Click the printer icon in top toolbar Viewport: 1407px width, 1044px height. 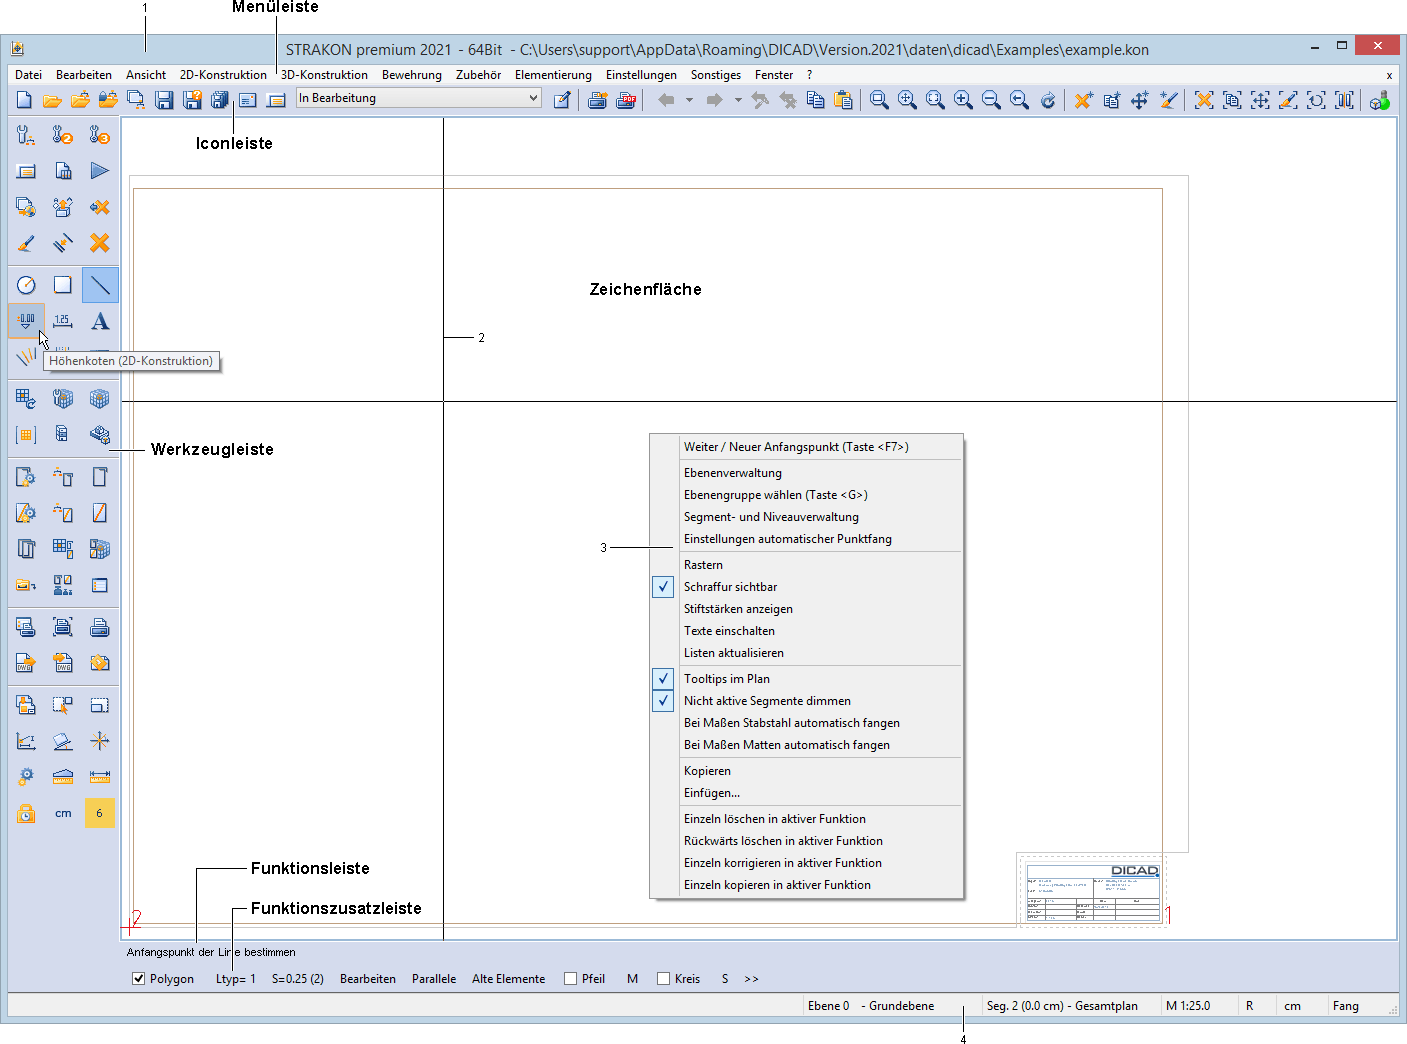tap(598, 99)
